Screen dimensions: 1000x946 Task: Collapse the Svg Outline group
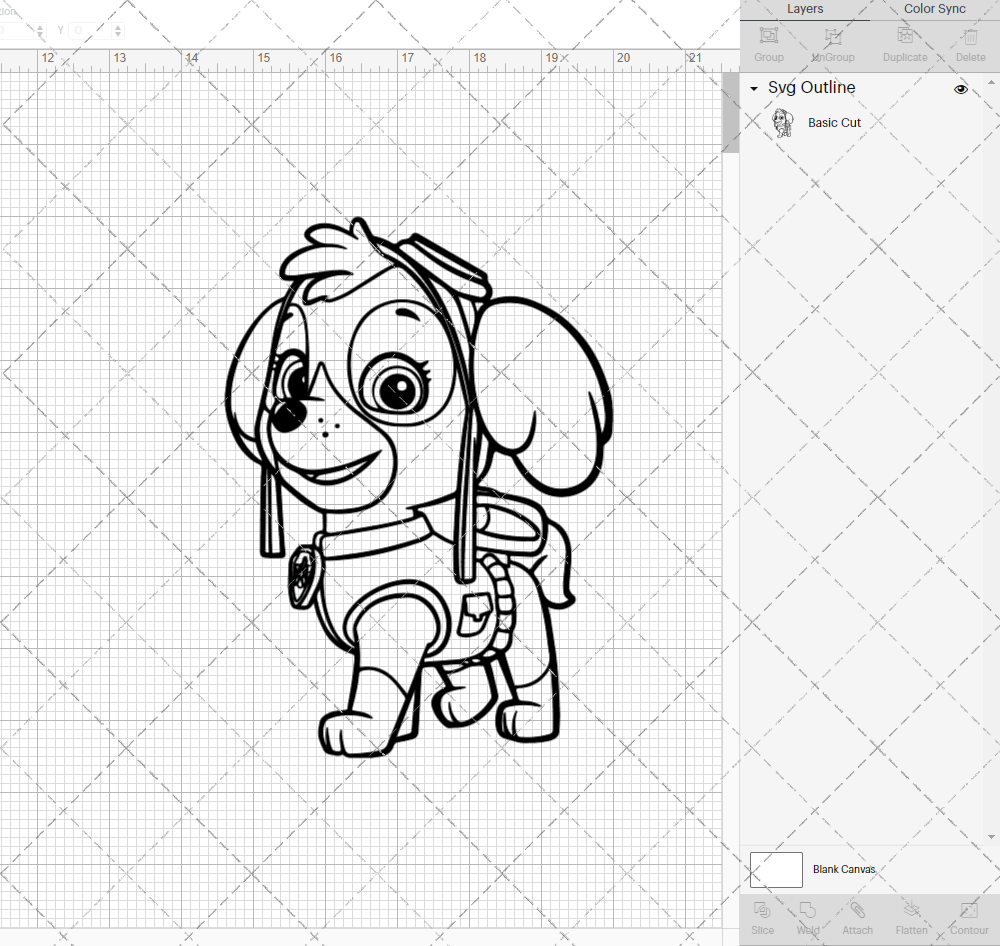[x=754, y=89]
